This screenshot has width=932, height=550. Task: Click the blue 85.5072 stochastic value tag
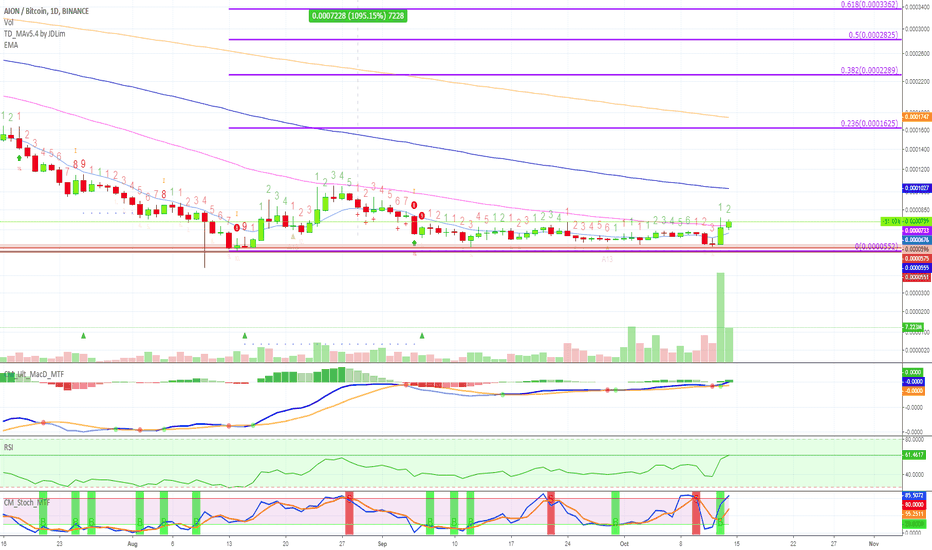tap(914, 495)
